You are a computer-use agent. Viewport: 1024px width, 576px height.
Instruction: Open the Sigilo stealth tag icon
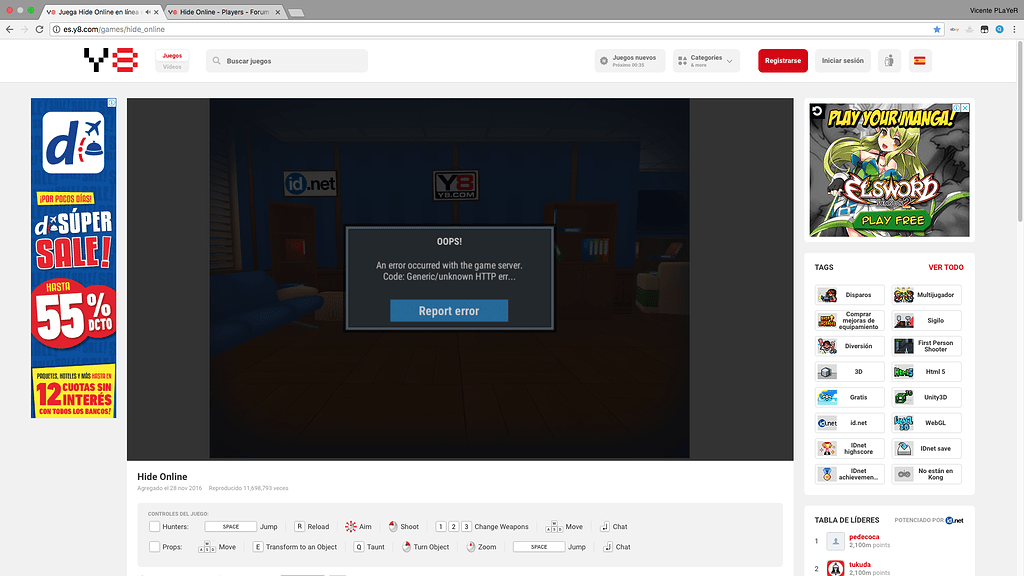pyautogui.click(x=903, y=320)
